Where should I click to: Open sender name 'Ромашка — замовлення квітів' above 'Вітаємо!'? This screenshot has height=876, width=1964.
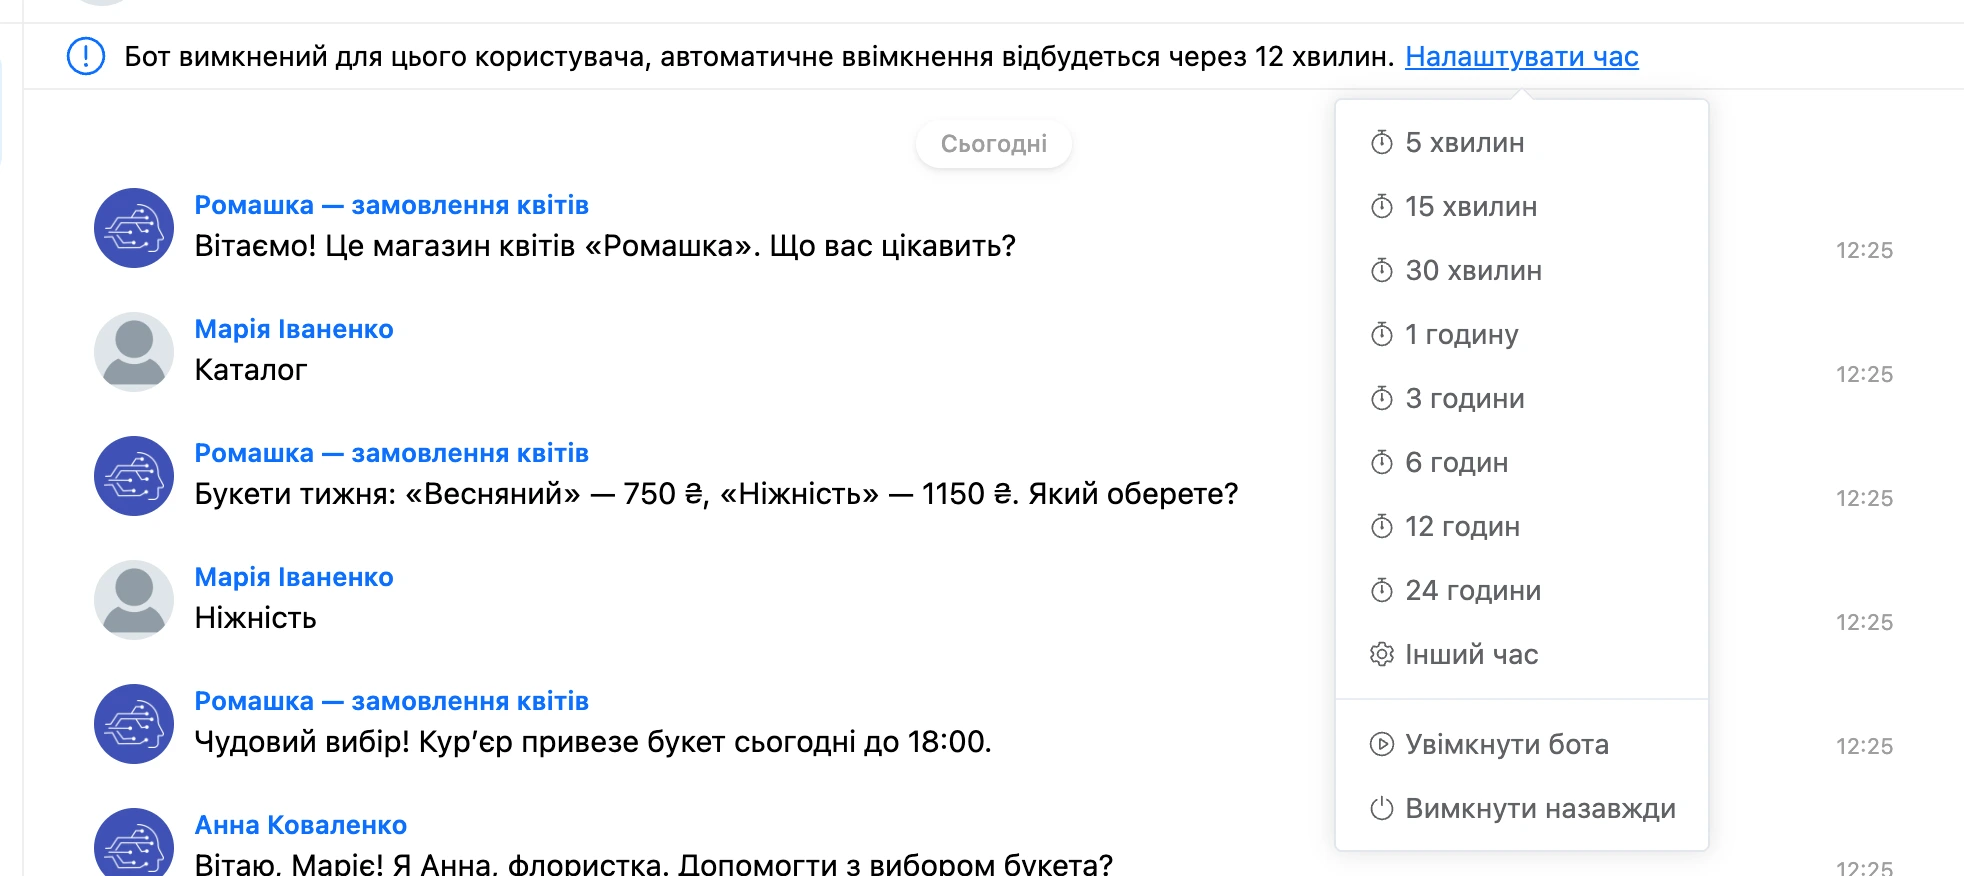pyautogui.click(x=391, y=205)
